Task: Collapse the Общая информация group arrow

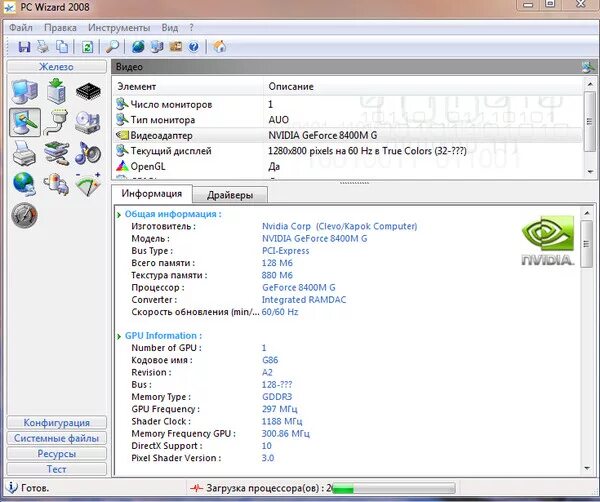Action: pos(119,215)
